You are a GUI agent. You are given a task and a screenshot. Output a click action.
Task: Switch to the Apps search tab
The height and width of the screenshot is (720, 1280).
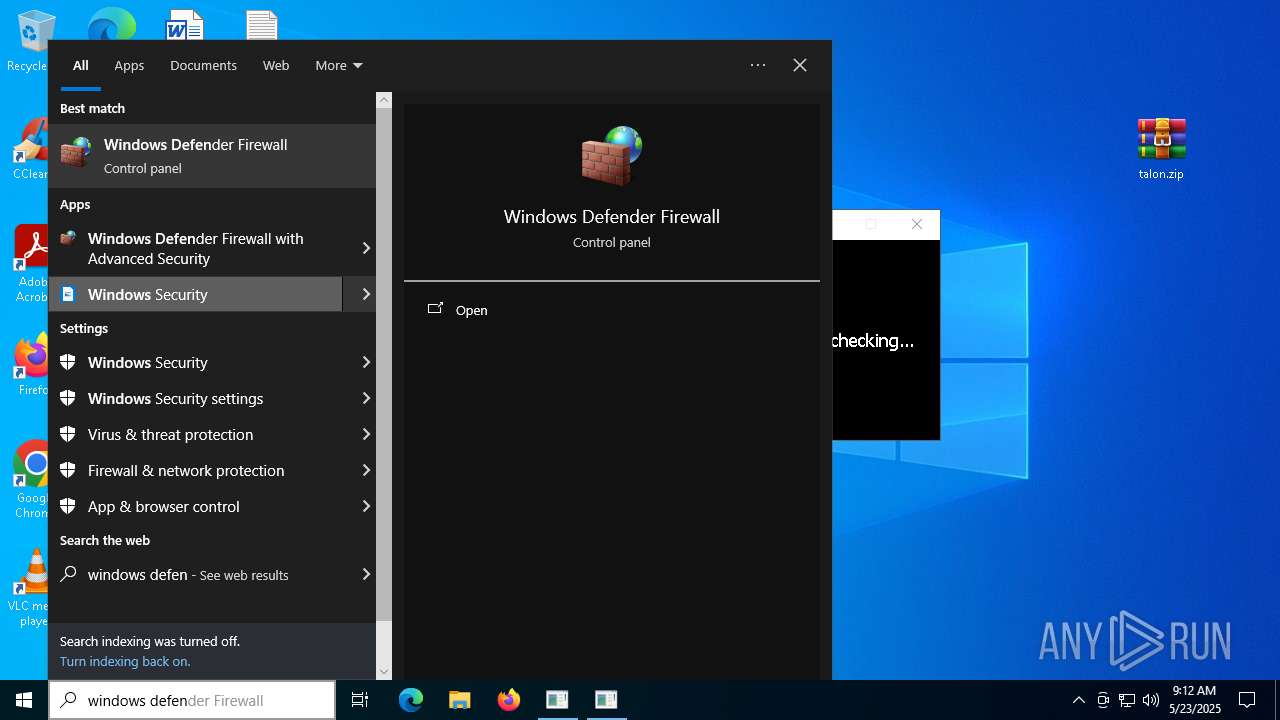click(129, 65)
